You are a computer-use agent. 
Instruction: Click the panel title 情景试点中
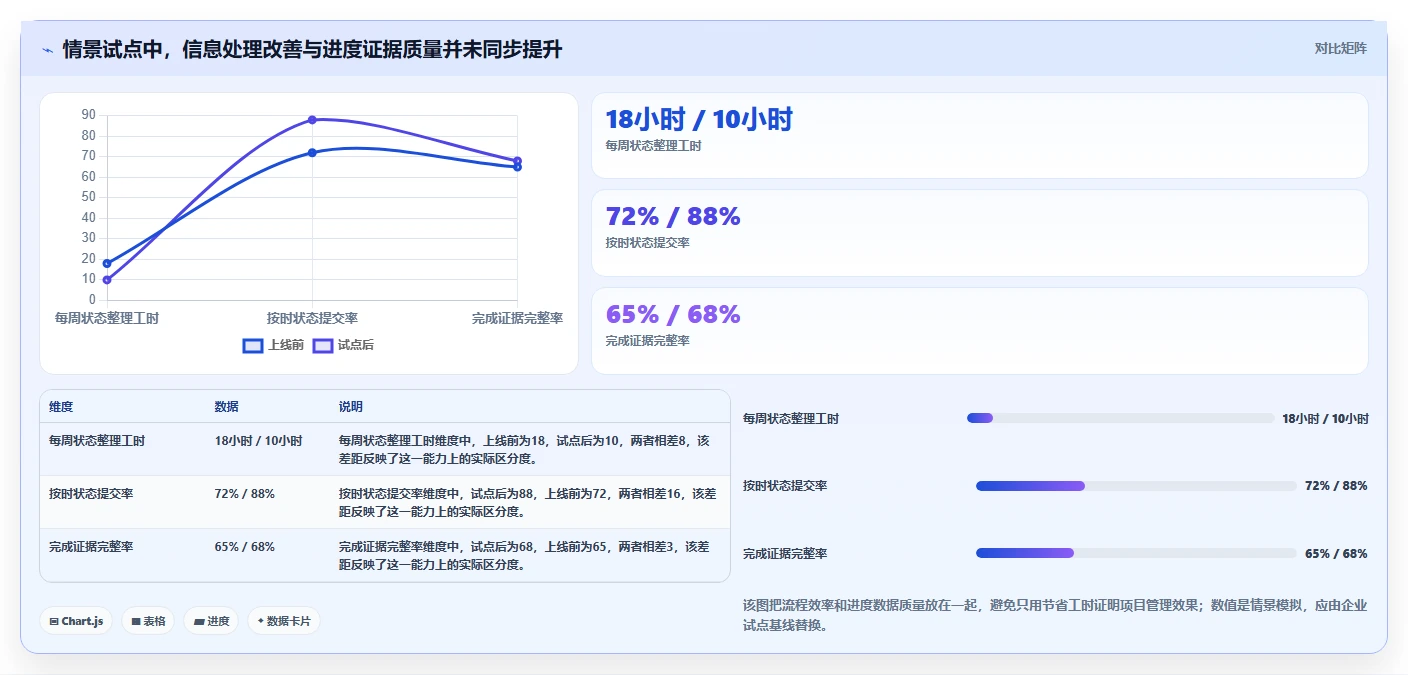tap(312, 49)
